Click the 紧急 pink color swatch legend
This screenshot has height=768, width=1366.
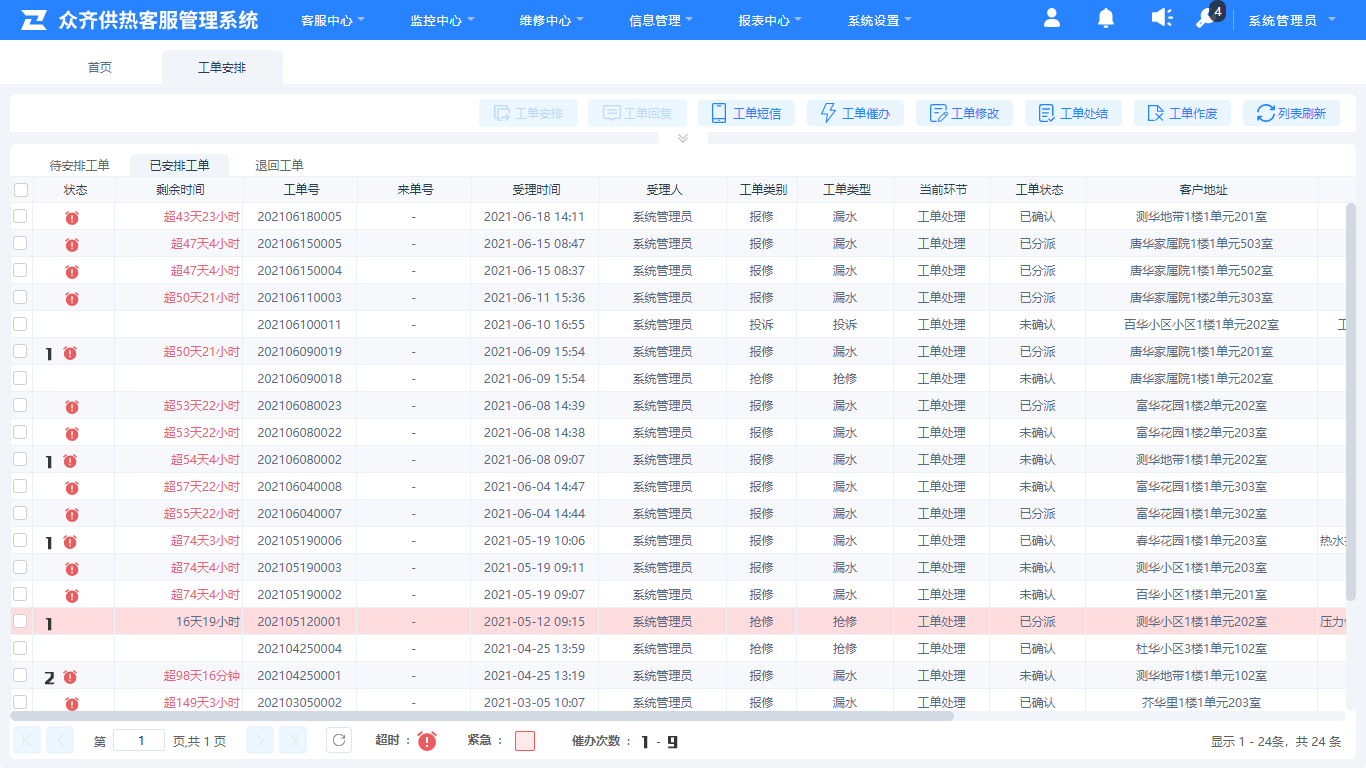pos(525,741)
